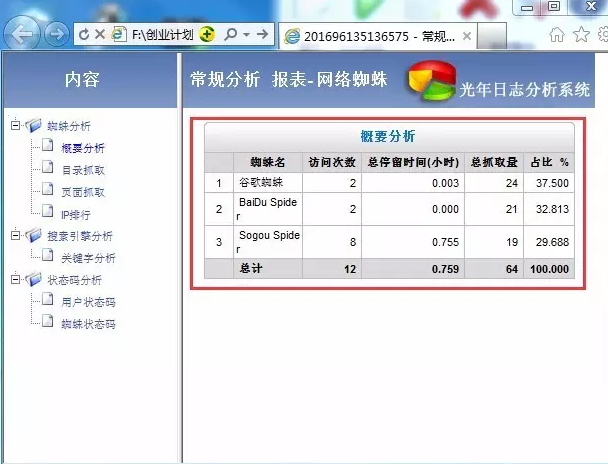
Task: Maximize the browser window
Action: [x=554, y=6]
